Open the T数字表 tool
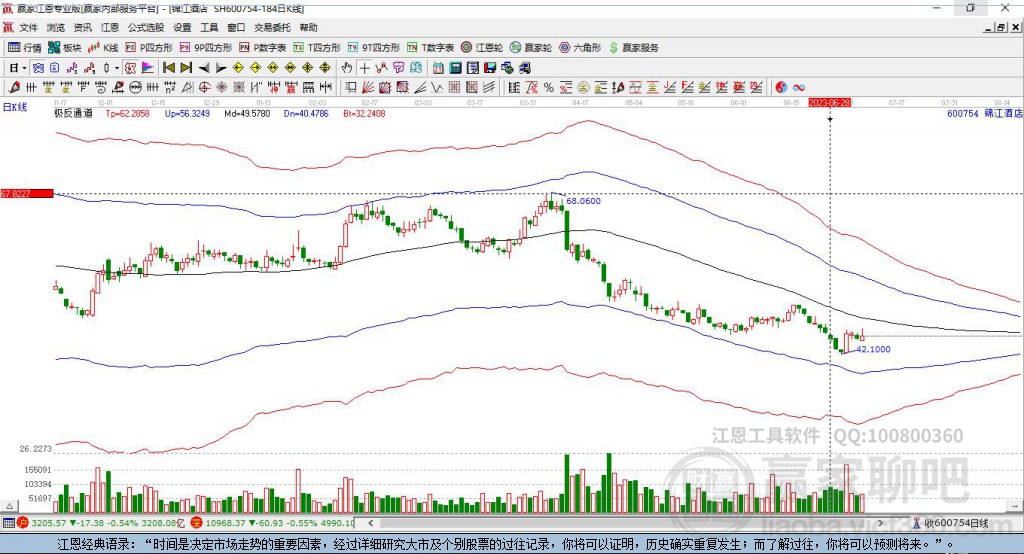 pyautogui.click(x=430, y=48)
